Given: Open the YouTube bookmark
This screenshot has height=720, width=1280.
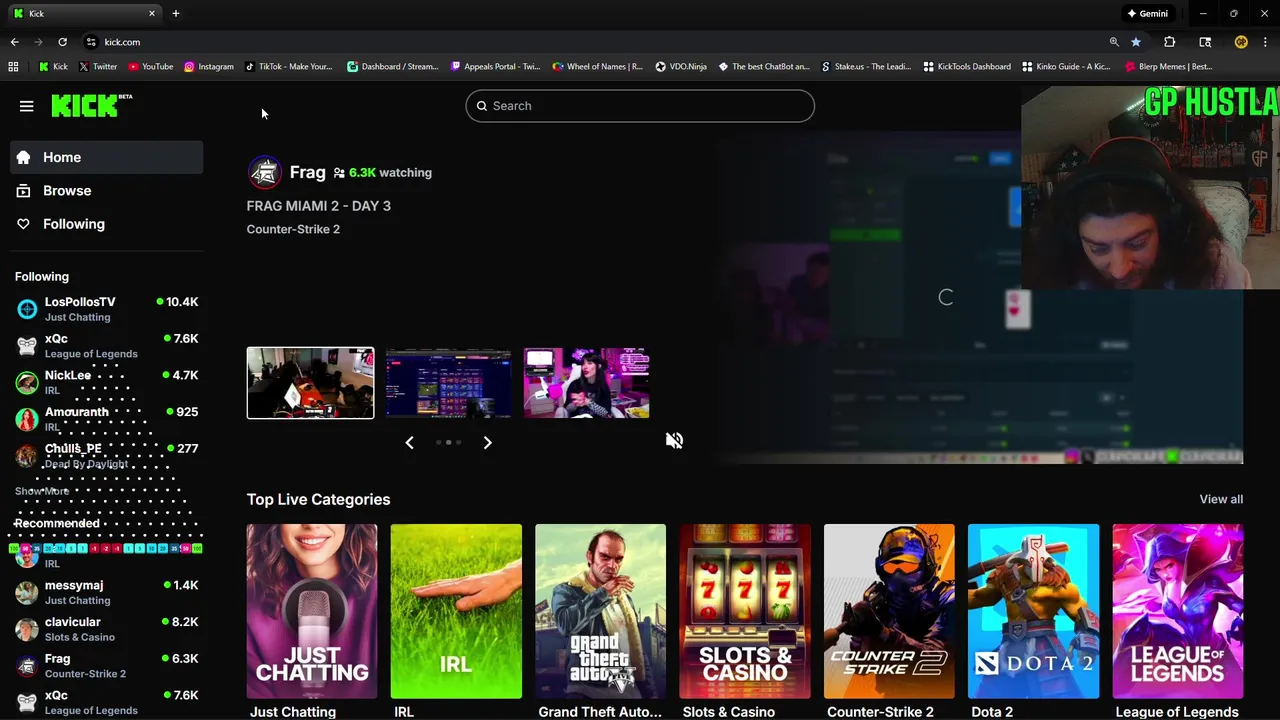Looking at the screenshot, I should pyautogui.click(x=149, y=67).
